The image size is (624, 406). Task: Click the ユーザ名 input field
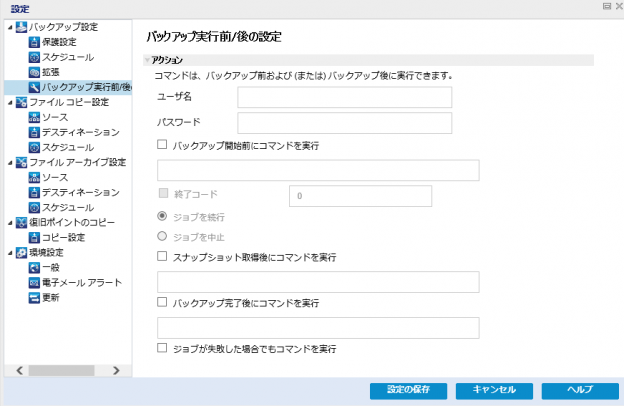[x=344, y=97]
